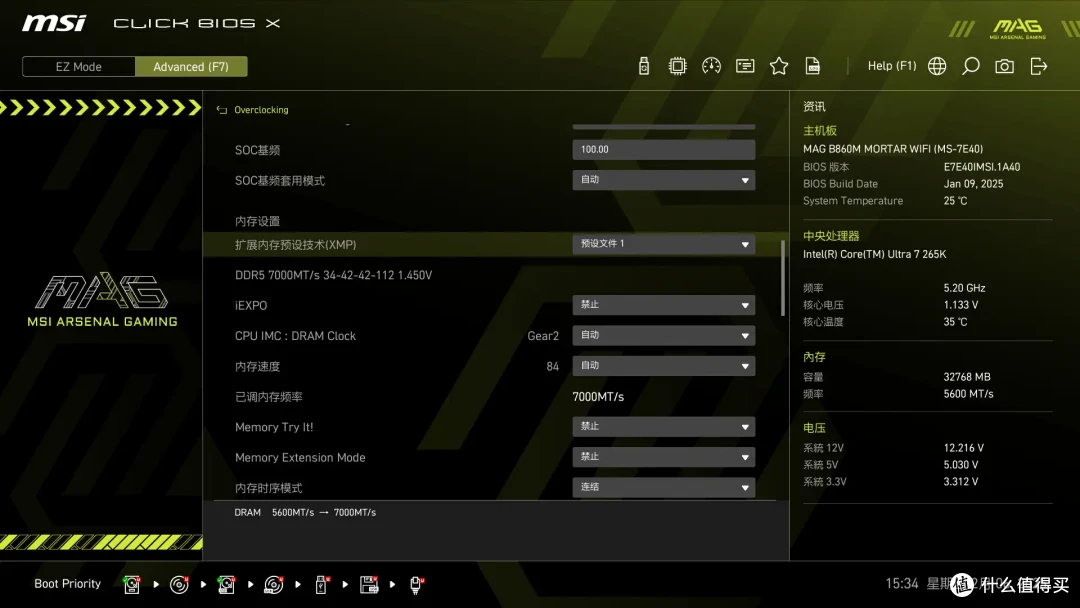Click the 32768 MB memory capacity
Image resolution: width=1080 pixels, height=608 pixels.
[x=967, y=377]
